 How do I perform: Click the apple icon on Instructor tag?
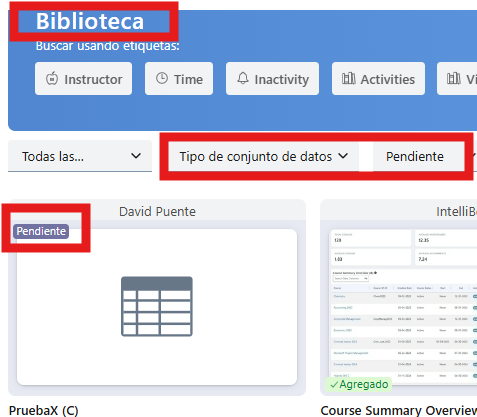[x=52, y=79]
